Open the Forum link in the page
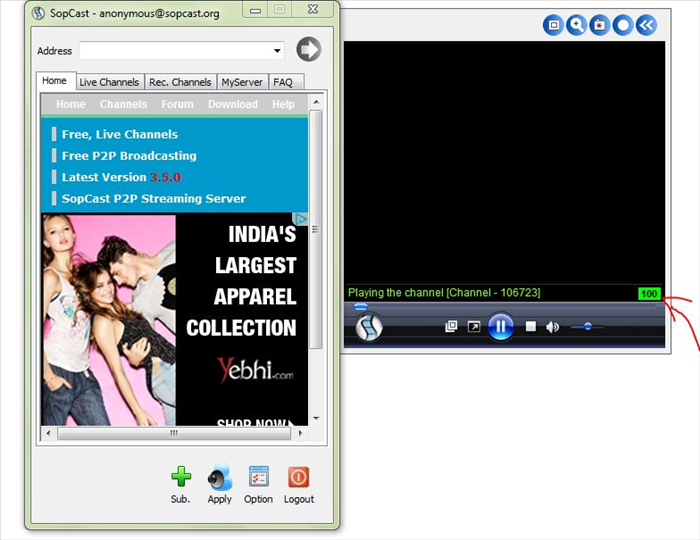This screenshot has height=540, width=700. (x=177, y=104)
